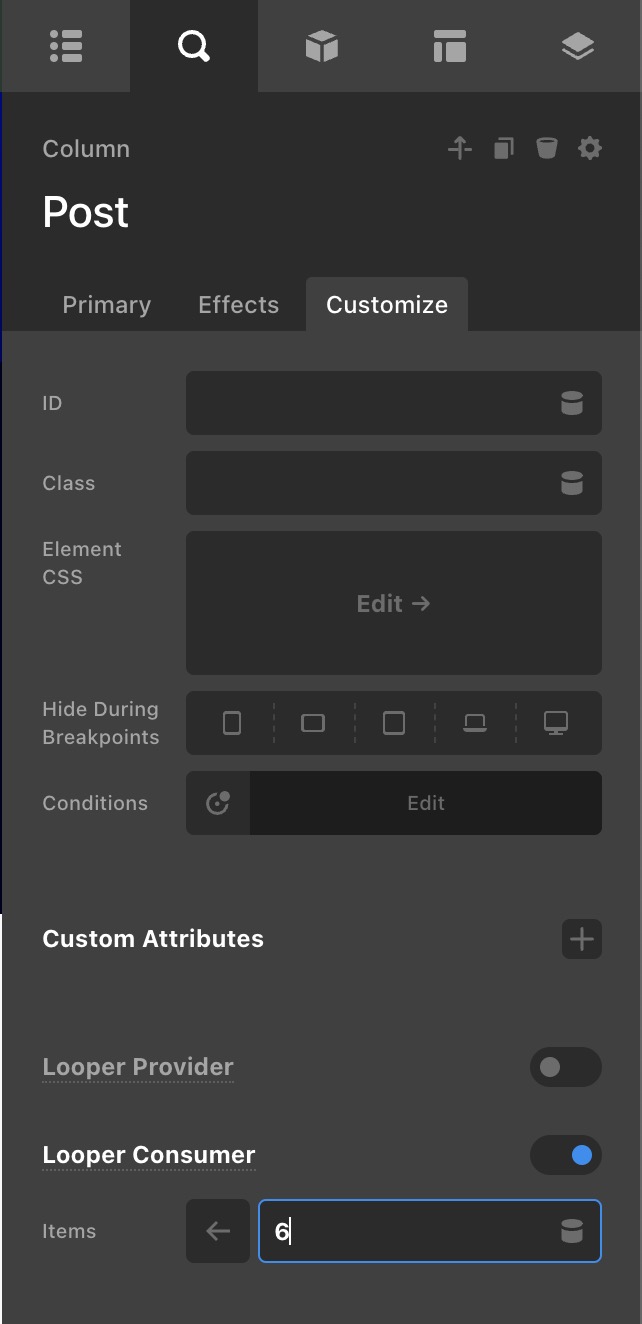Open the stacked Layers icon
The height and width of the screenshot is (1324, 642).
click(x=578, y=46)
